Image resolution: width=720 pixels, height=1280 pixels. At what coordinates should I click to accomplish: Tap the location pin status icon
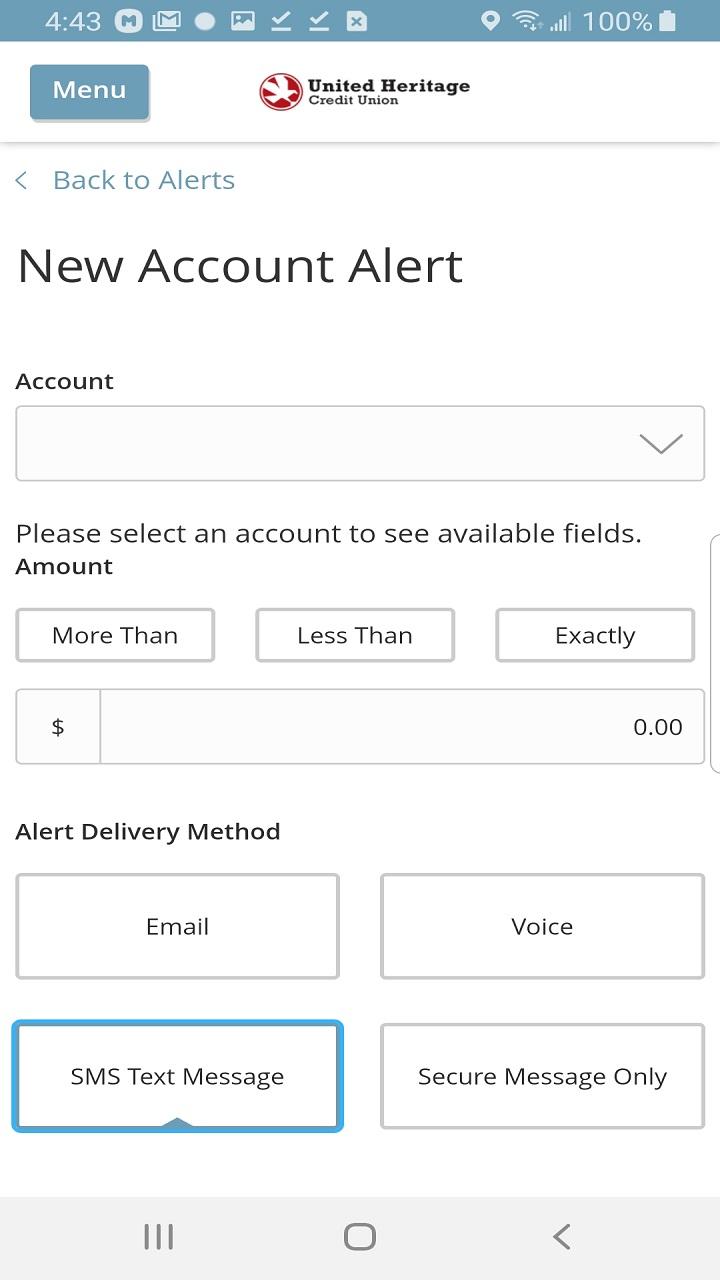pos(490,21)
